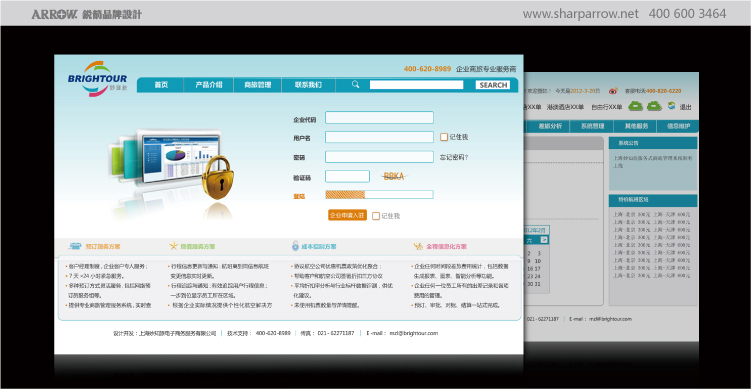
Task: Click the orange 登陆 label
Action: pos(299,196)
